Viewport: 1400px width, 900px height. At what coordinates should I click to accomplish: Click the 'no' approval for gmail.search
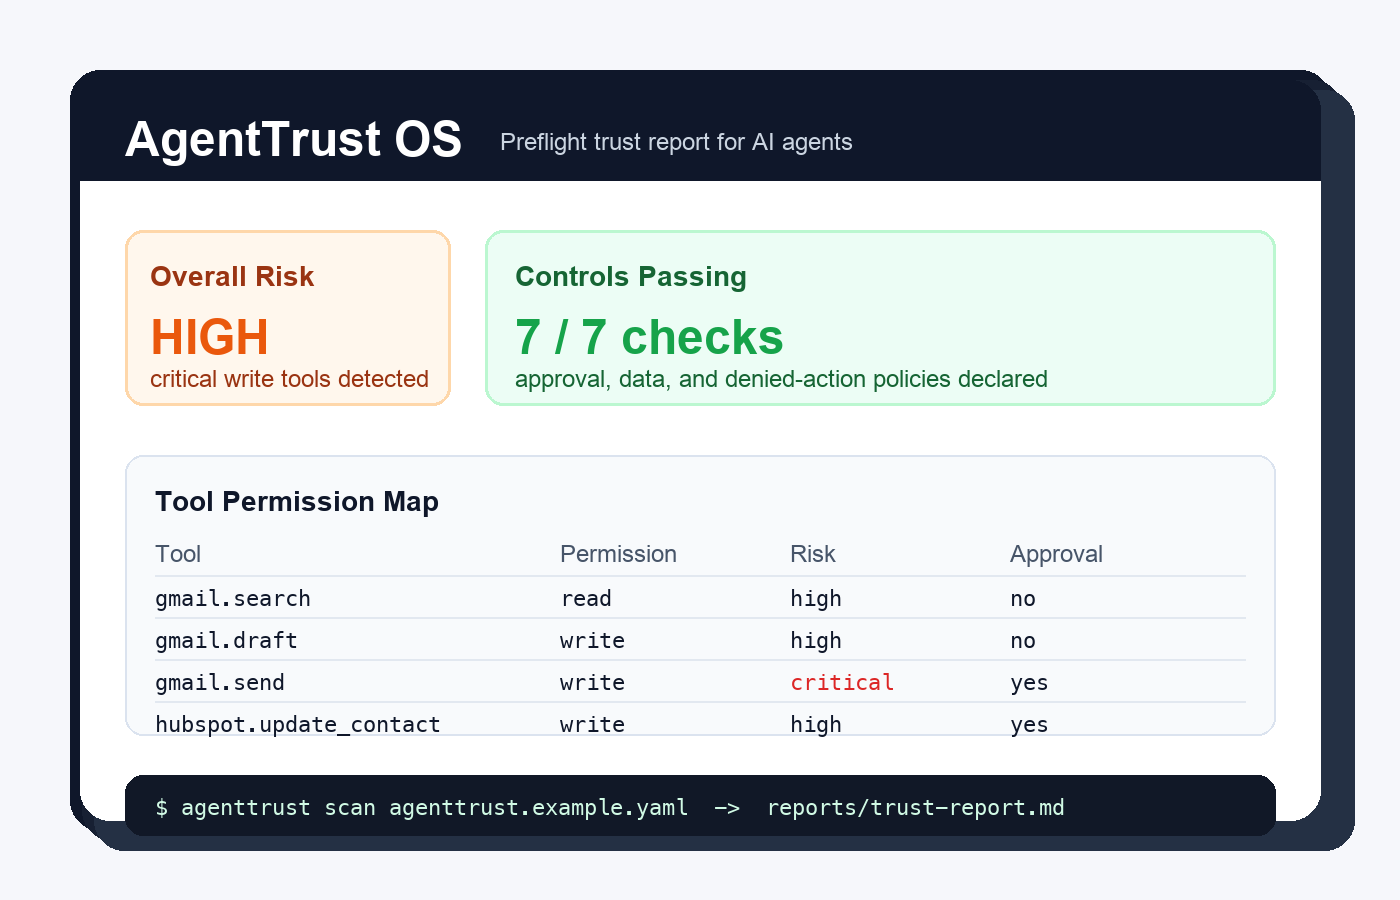[x=1023, y=598]
